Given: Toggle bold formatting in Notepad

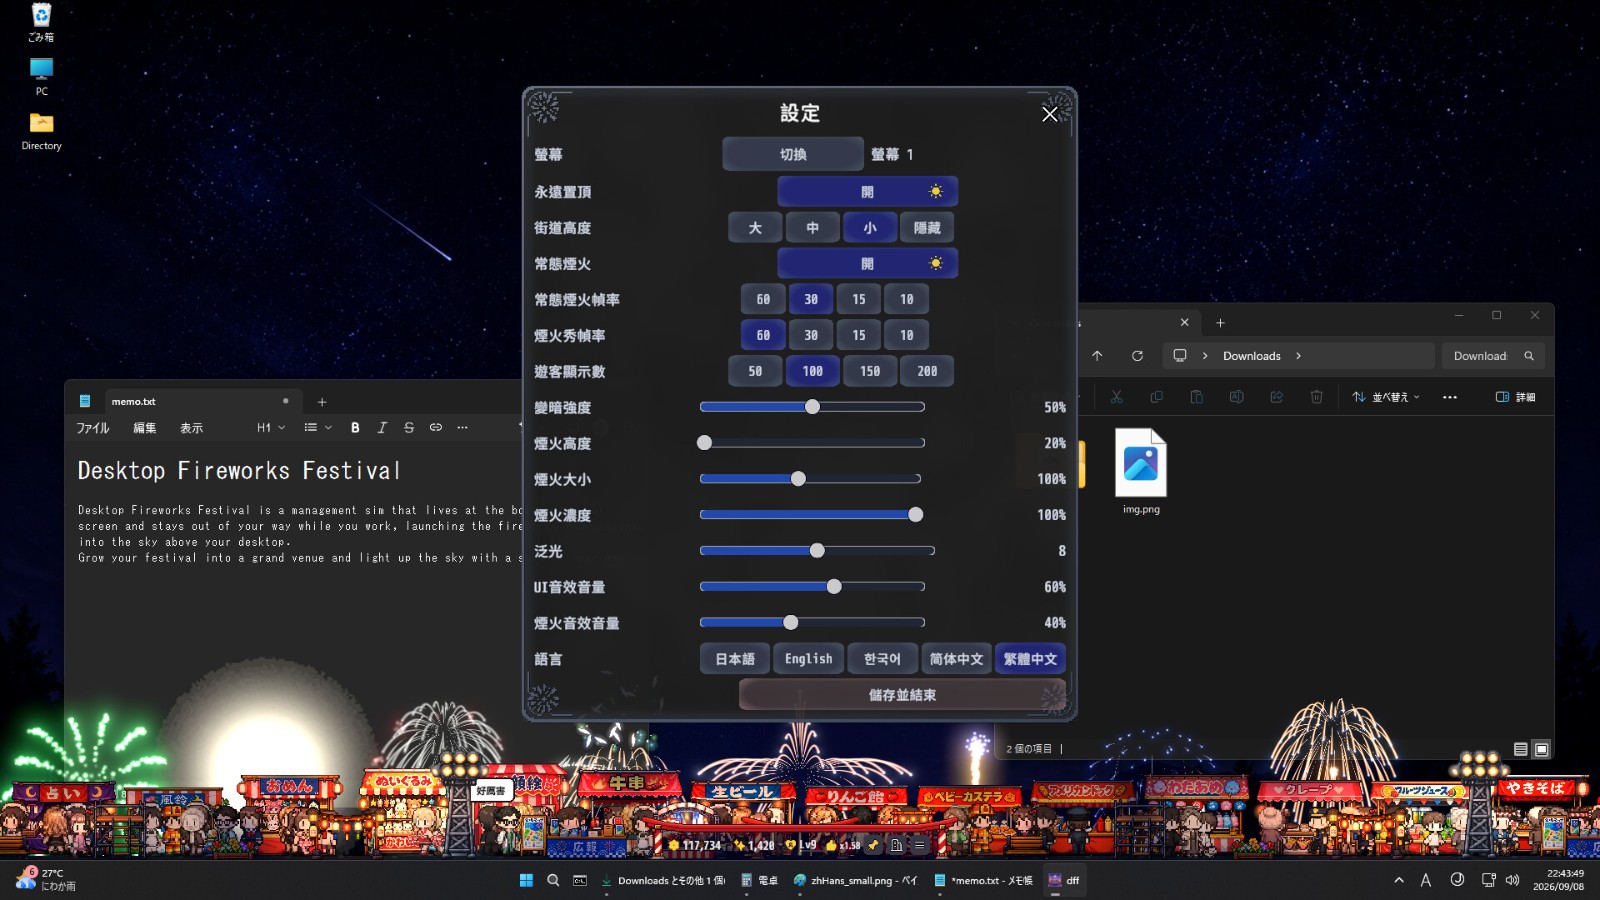Looking at the screenshot, I should coord(355,427).
